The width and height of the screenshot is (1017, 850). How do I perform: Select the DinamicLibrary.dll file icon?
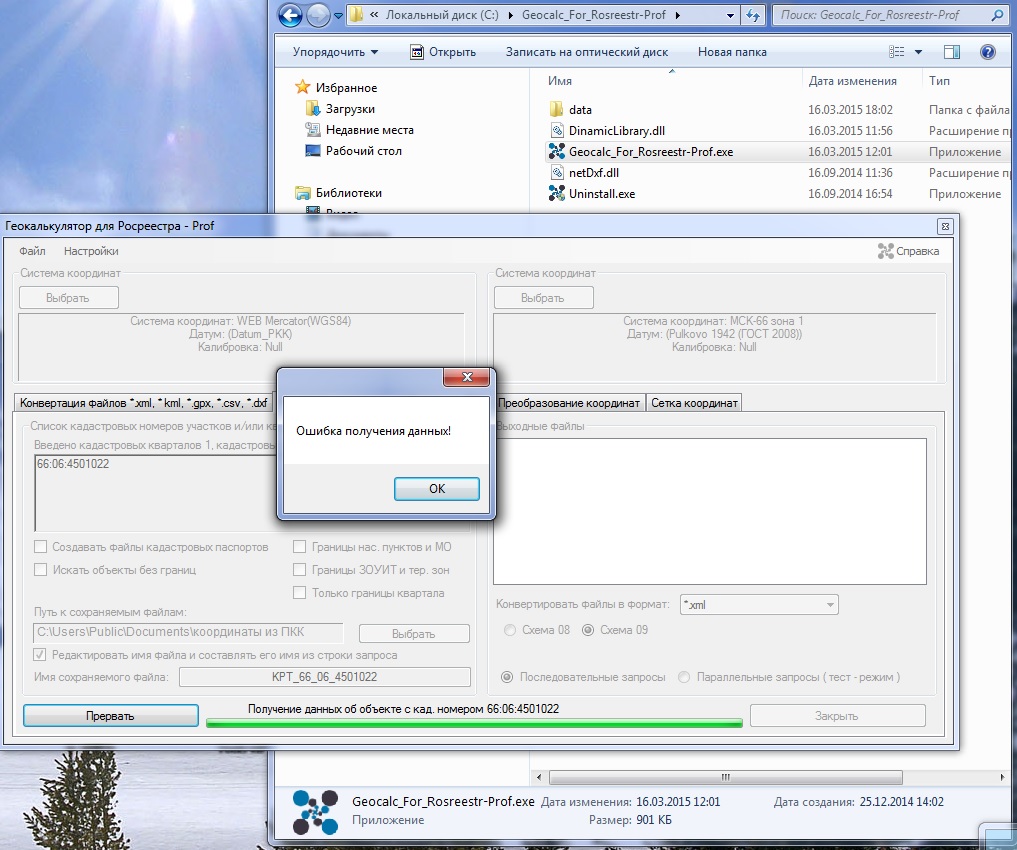(557, 131)
